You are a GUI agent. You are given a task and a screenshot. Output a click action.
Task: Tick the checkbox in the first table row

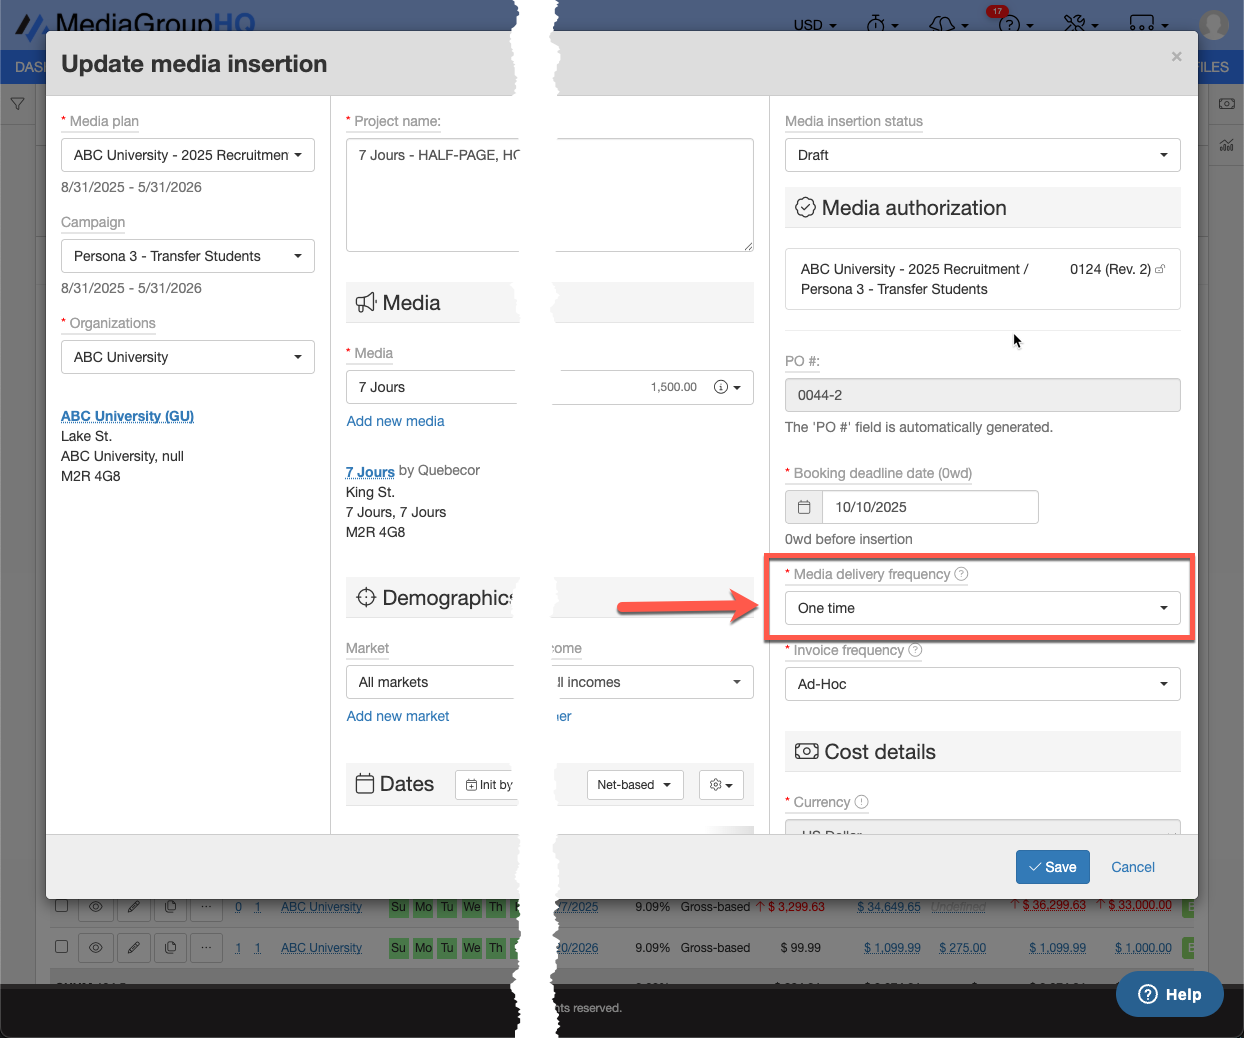point(62,906)
